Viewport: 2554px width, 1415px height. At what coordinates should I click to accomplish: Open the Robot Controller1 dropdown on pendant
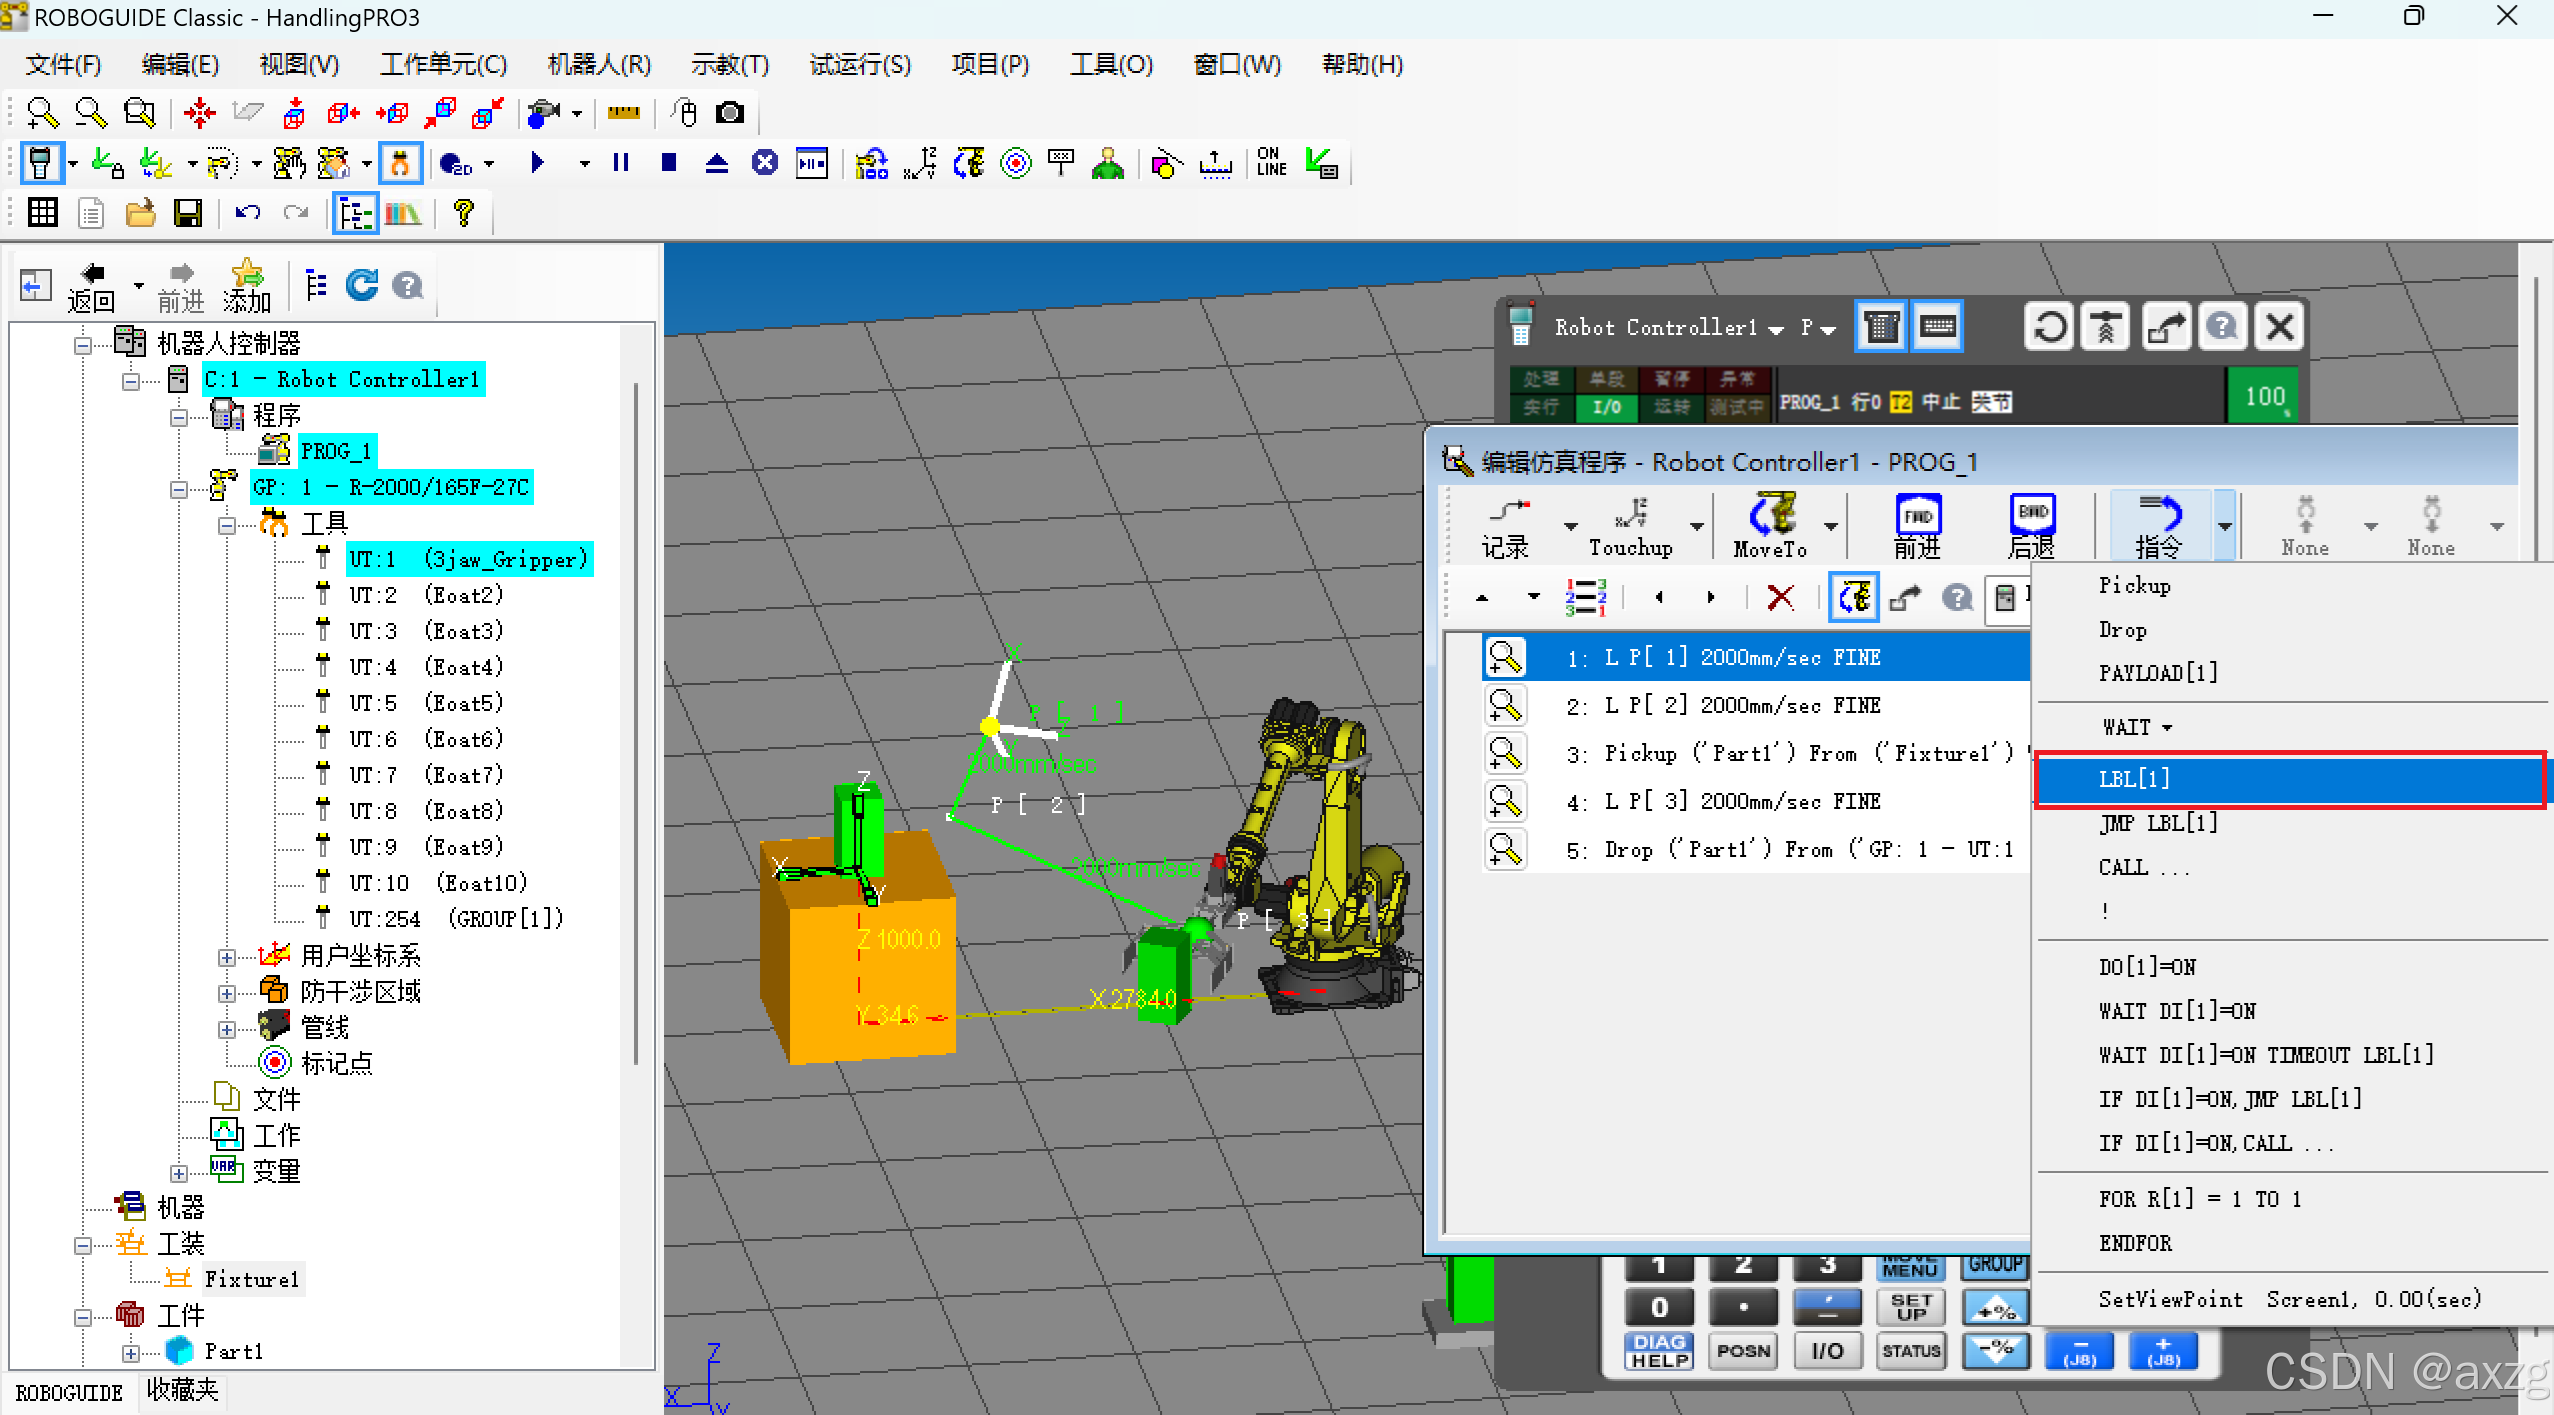tap(1776, 329)
